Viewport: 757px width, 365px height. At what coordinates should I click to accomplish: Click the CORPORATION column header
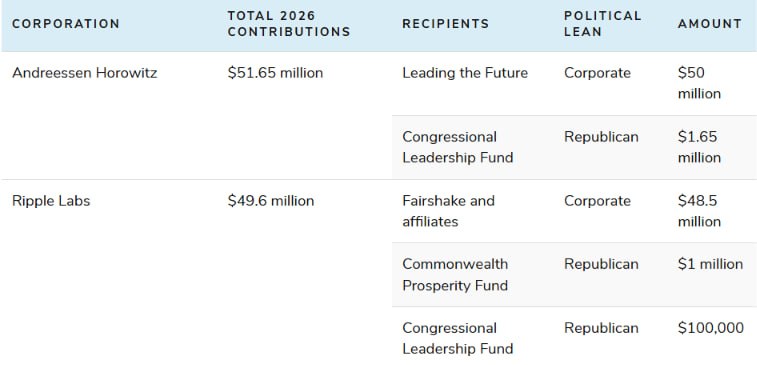coord(66,24)
